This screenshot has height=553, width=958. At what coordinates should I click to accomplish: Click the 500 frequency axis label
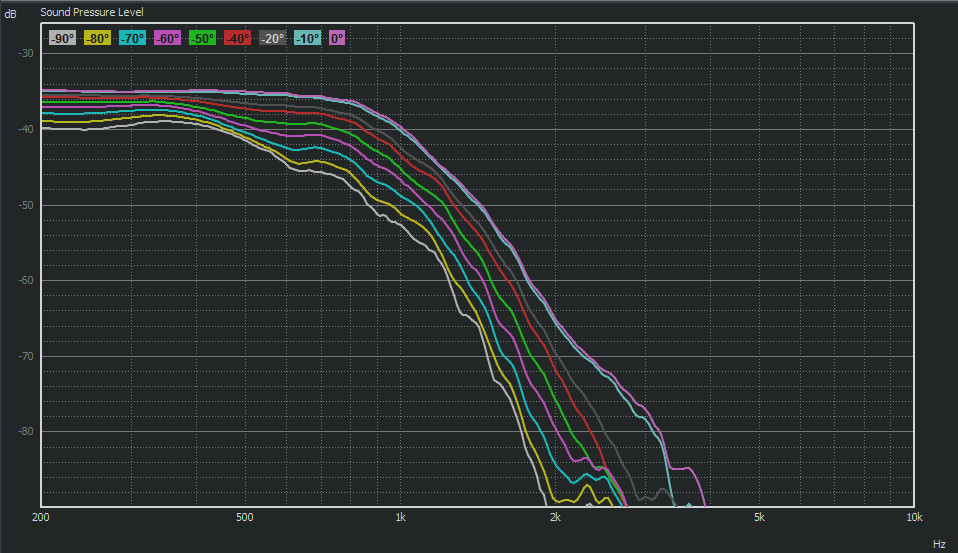(244, 518)
